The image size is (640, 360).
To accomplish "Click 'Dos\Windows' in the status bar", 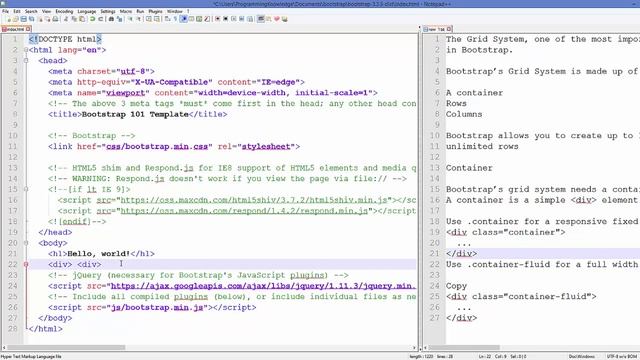I will (581, 357).
